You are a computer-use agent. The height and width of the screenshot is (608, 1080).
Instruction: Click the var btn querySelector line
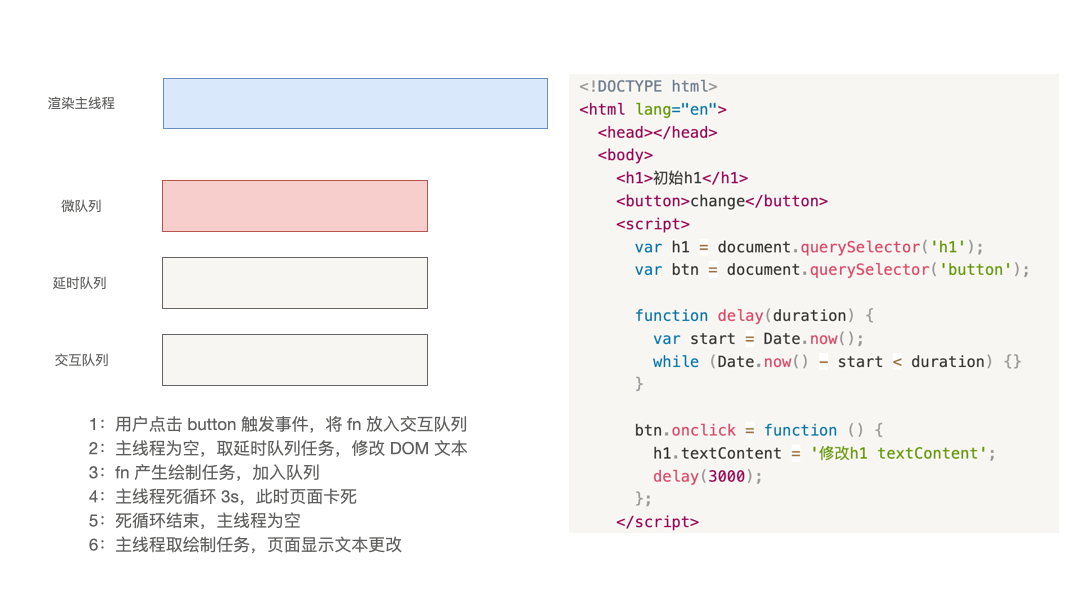point(832,269)
